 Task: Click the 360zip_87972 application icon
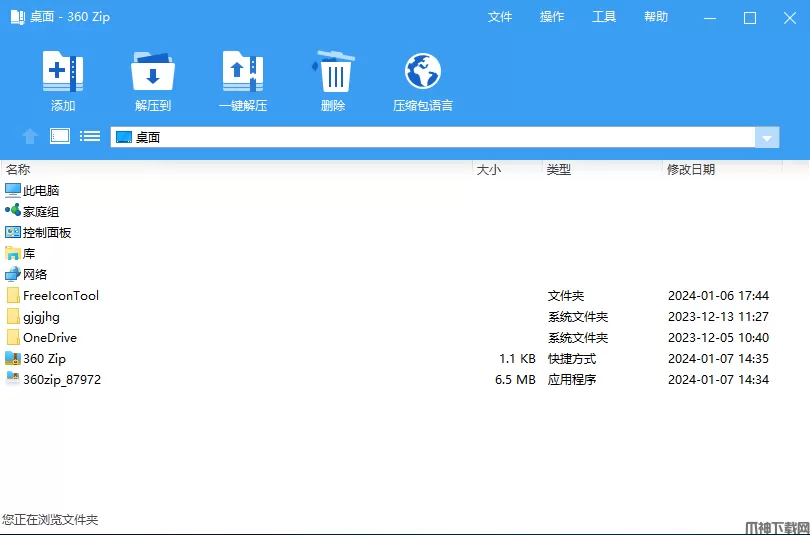tap(13, 379)
